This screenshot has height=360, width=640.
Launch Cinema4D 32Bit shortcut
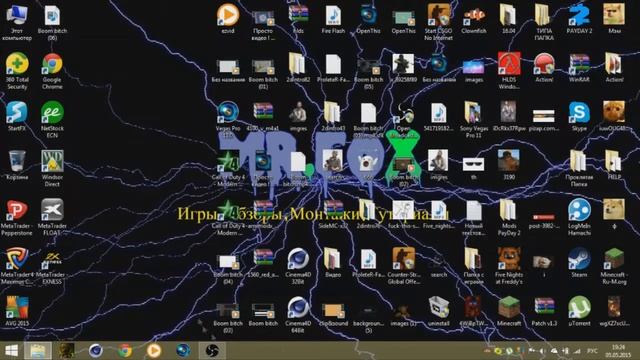coord(298,266)
